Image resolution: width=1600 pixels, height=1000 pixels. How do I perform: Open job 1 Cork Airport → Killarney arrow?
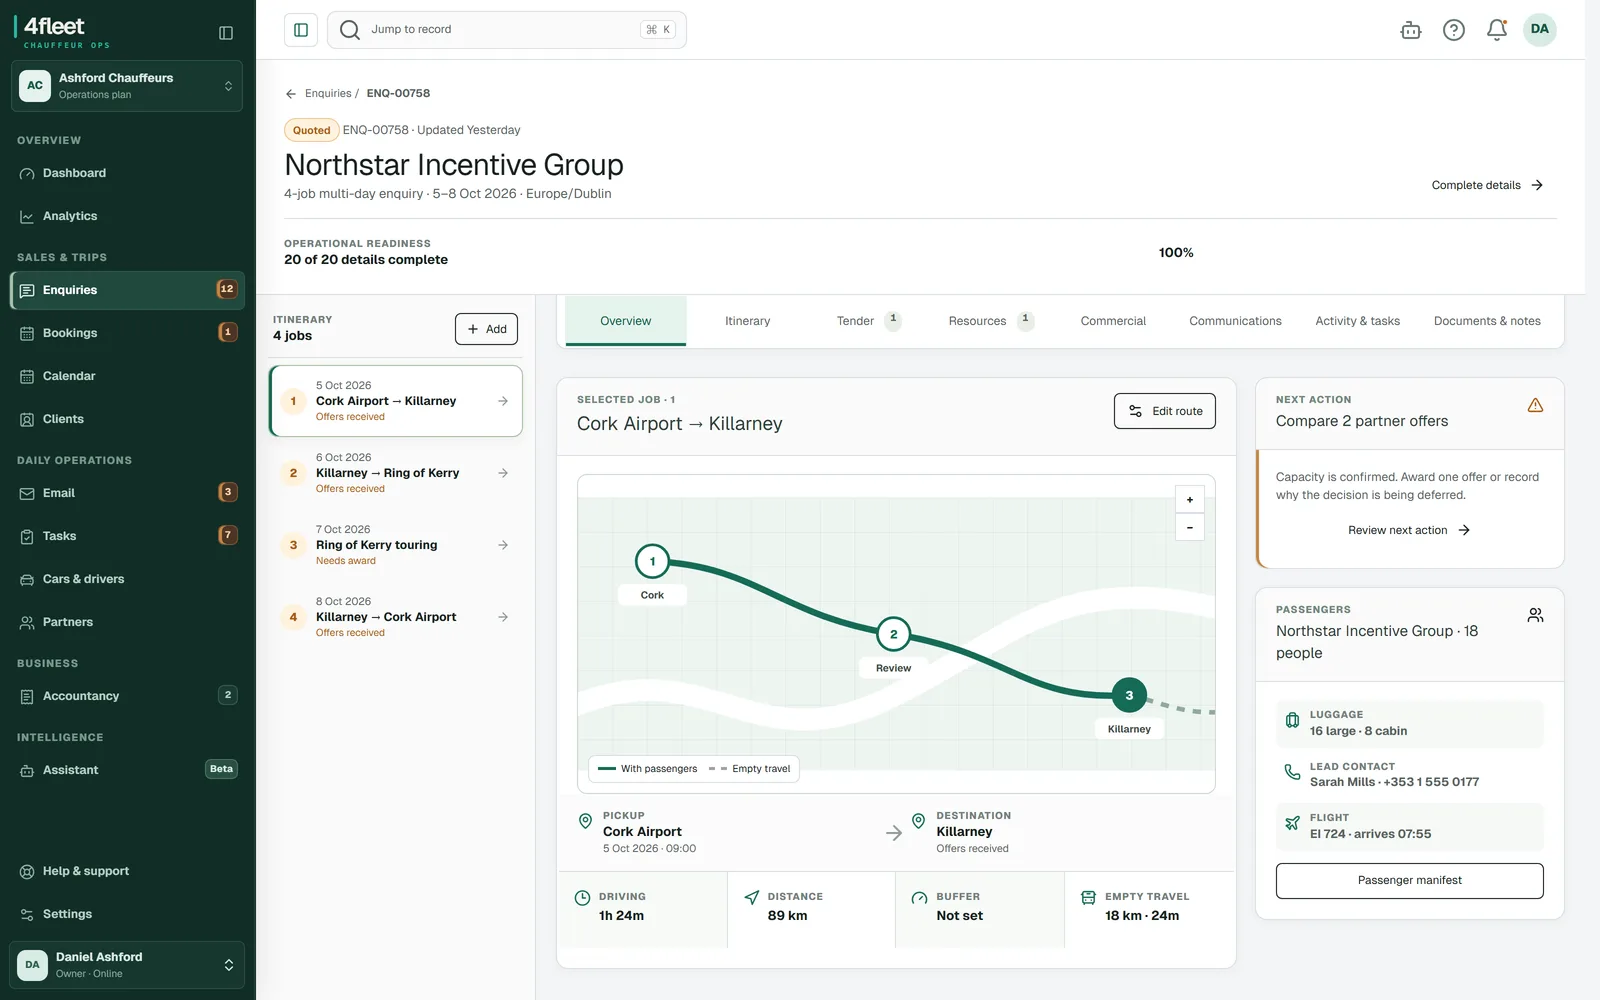click(x=503, y=401)
